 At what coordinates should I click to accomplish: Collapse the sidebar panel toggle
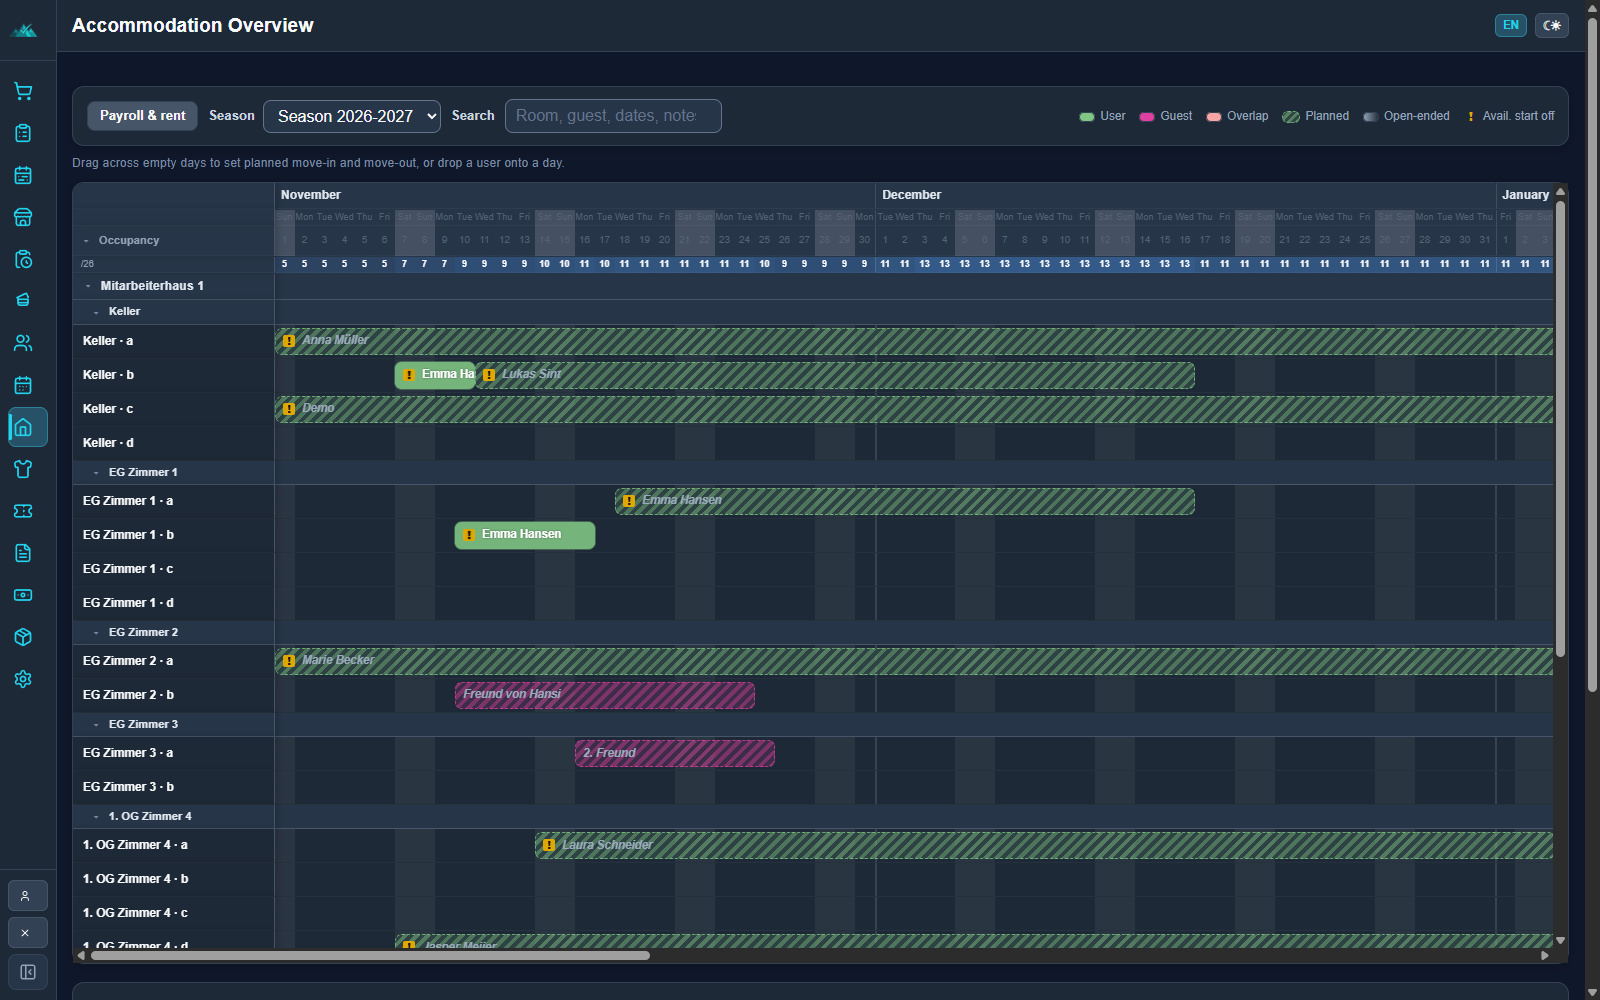coord(27,972)
